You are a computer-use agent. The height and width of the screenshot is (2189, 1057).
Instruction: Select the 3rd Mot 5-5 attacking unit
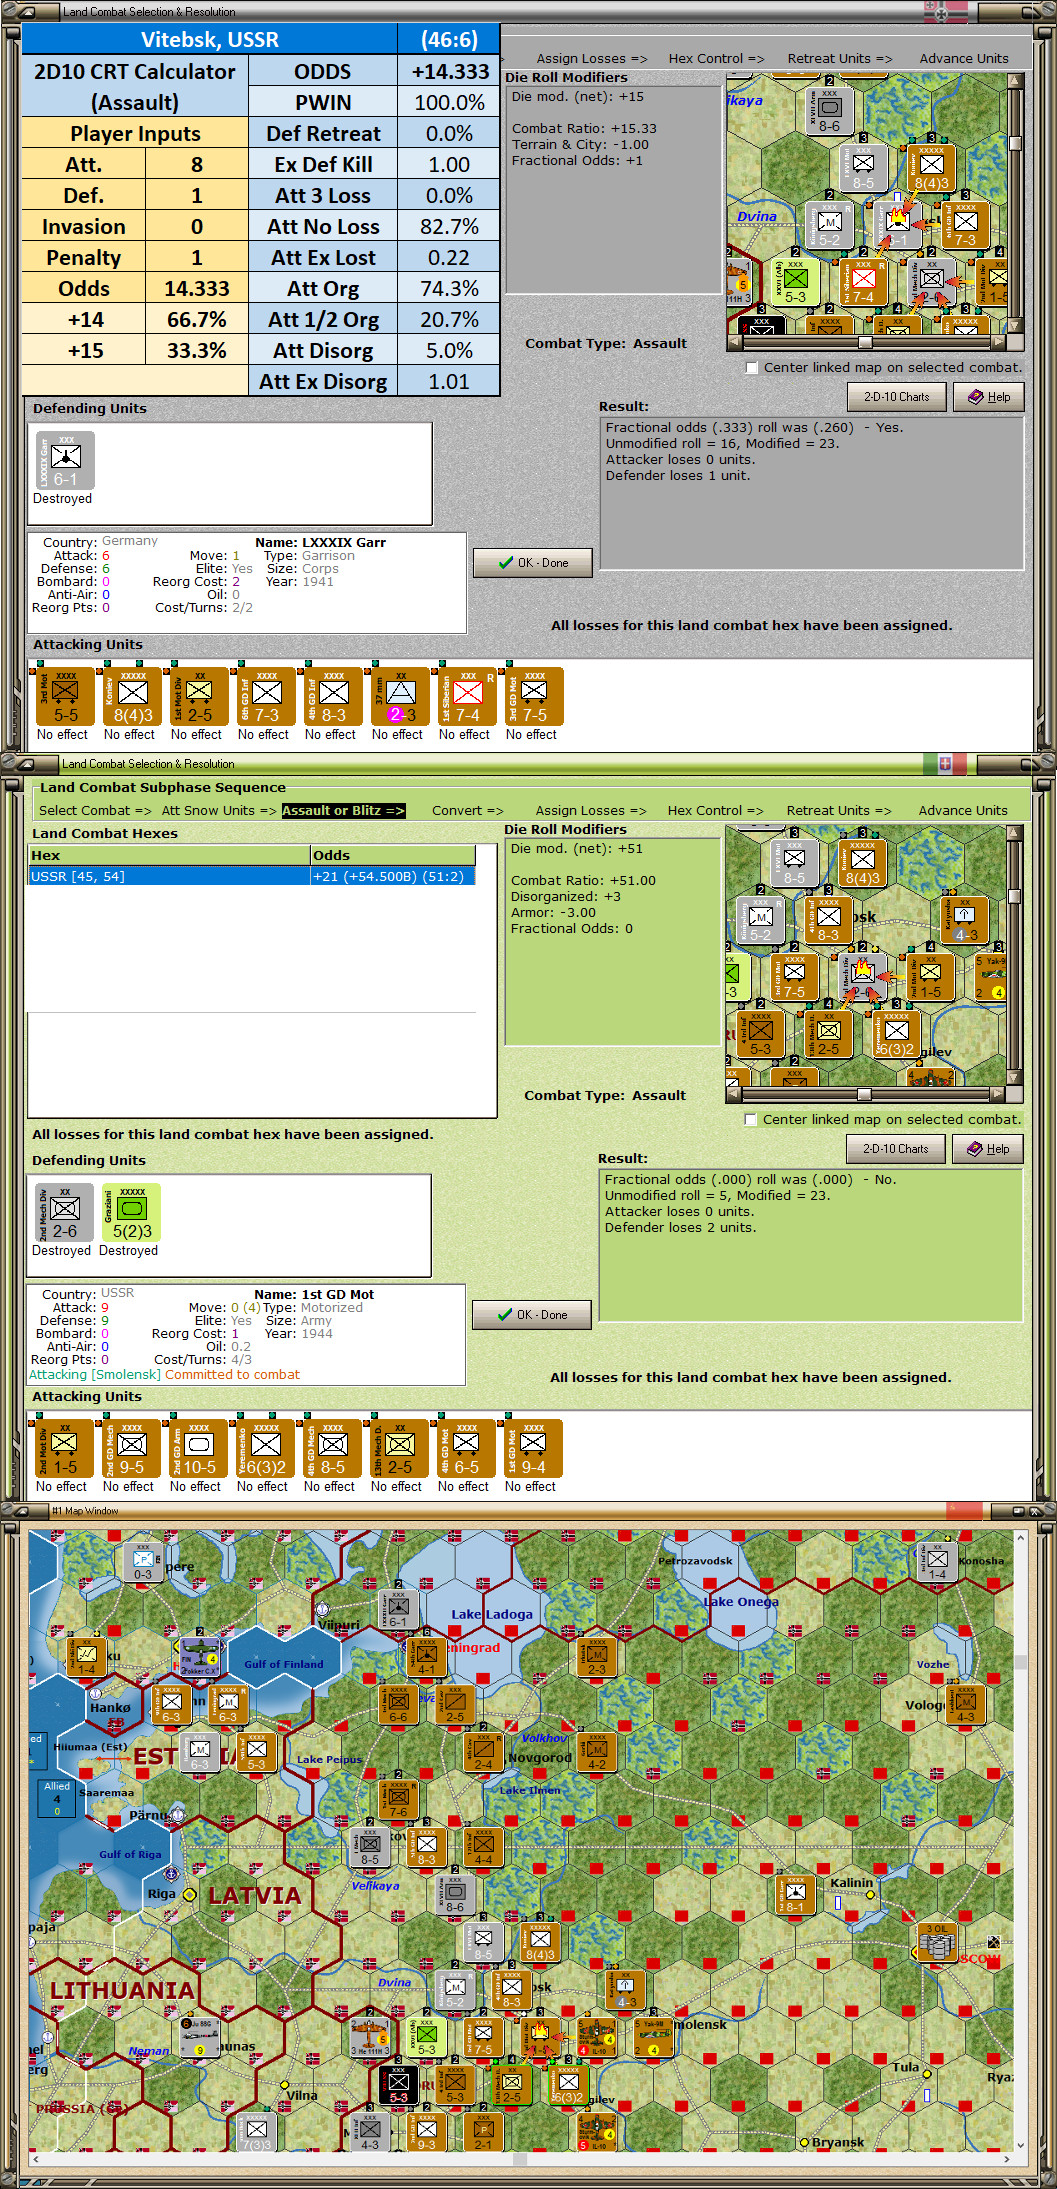point(63,696)
